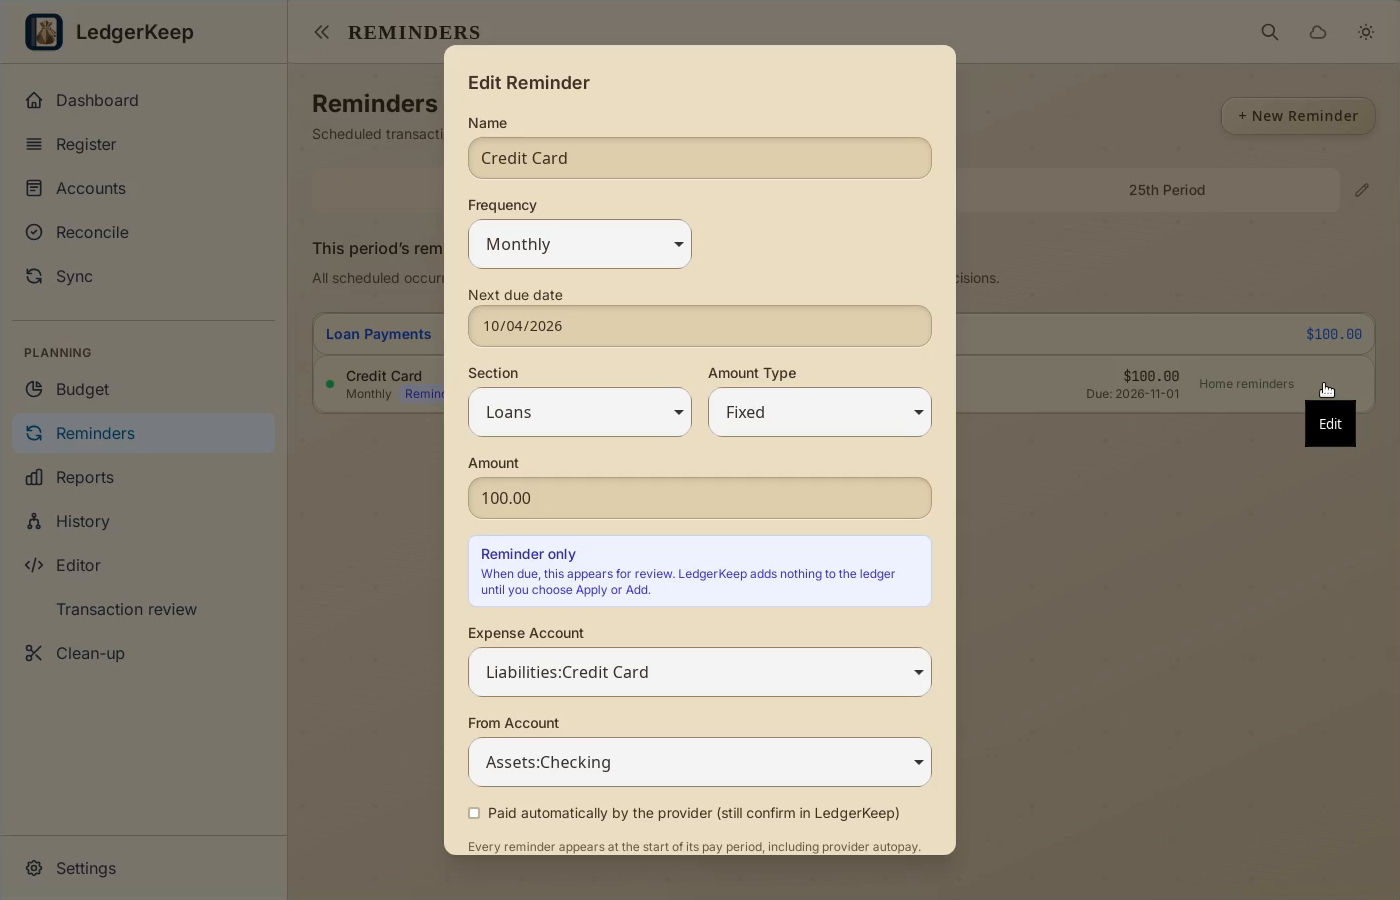The width and height of the screenshot is (1400, 900).
Task: Click pencil icon beside 25th Period
Action: pyautogui.click(x=1362, y=190)
